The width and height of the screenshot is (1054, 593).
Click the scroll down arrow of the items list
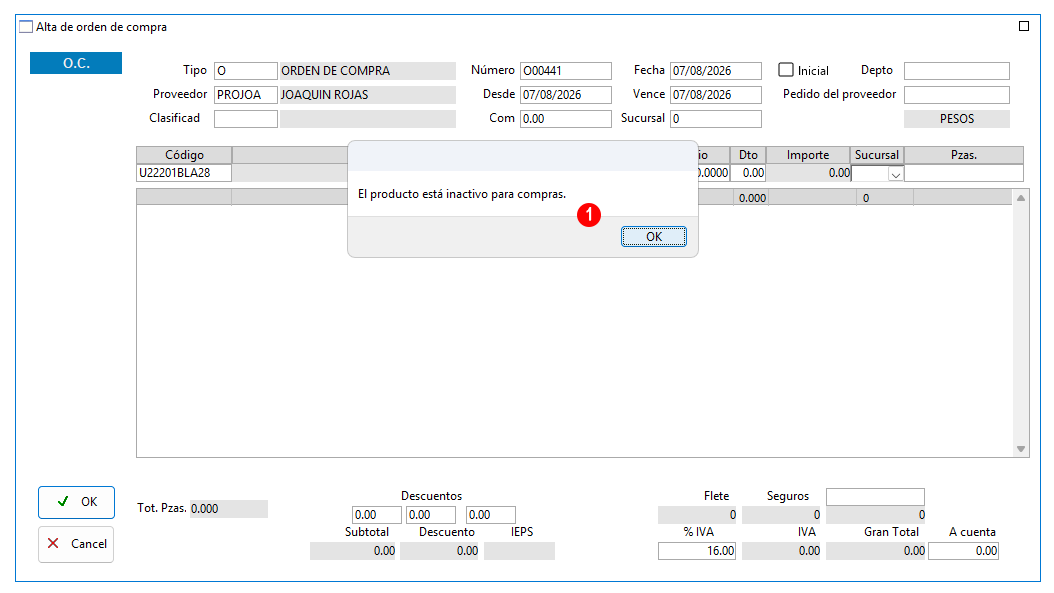tap(1020, 449)
